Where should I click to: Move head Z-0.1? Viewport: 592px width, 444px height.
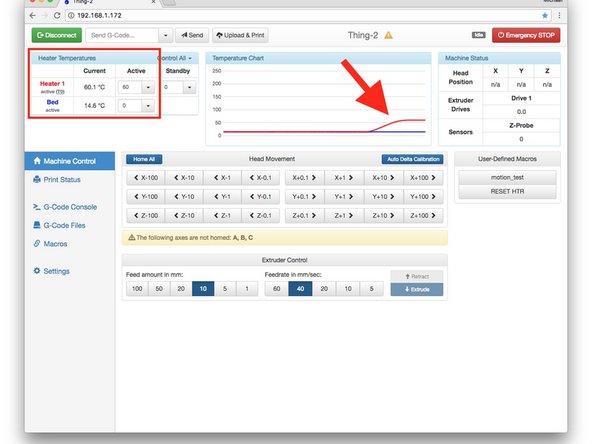point(261,216)
